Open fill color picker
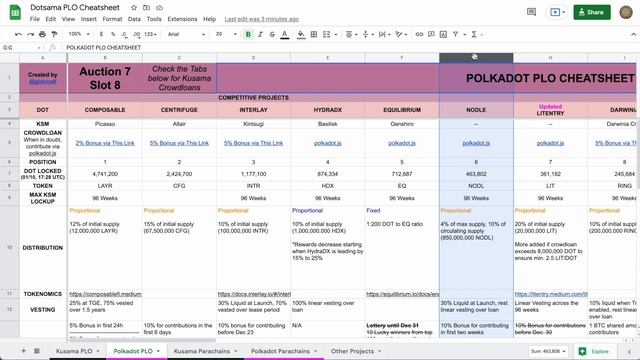 (x=301, y=35)
